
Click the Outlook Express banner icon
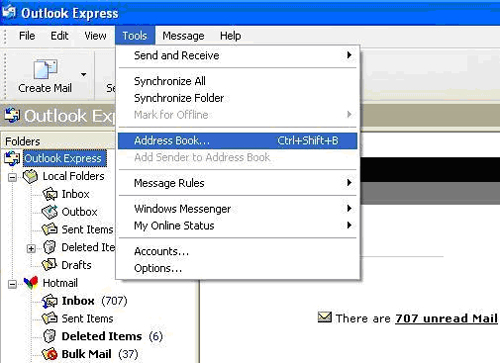(12, 115)
